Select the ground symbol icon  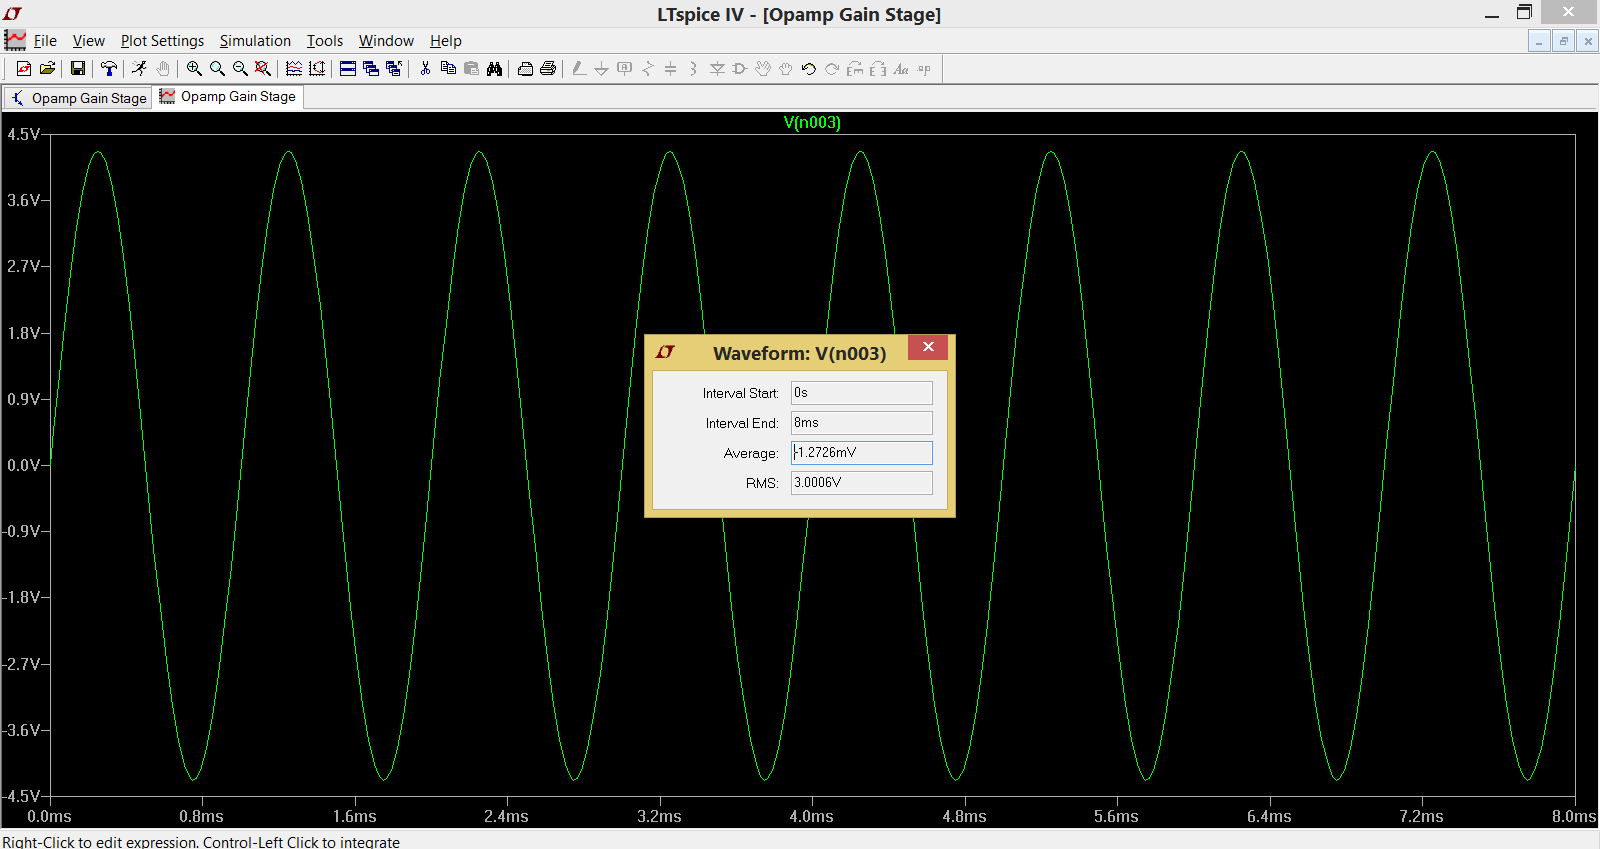coord(601,68)
